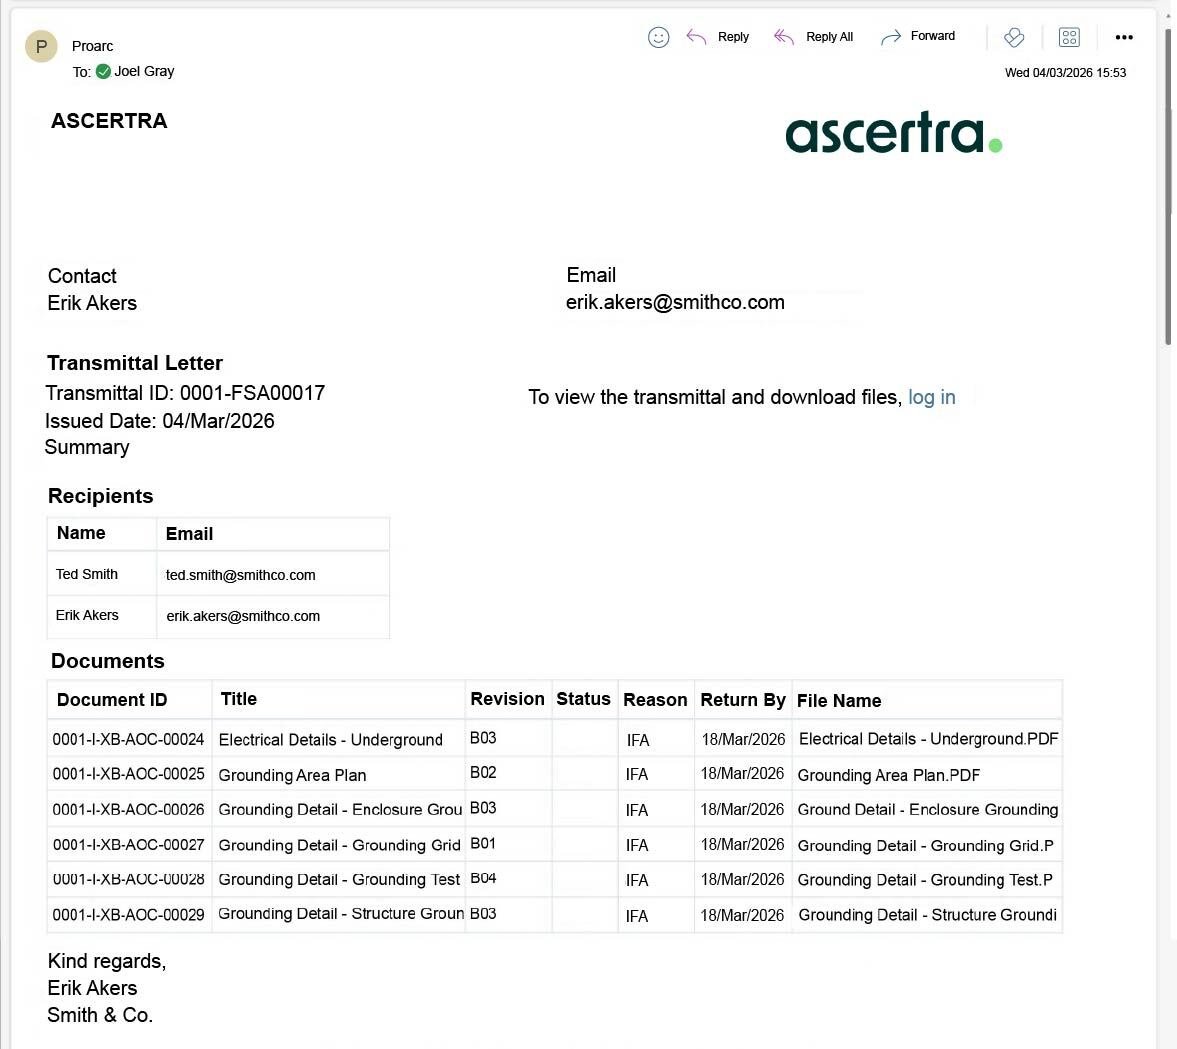Click the green verified badge next to Joel Gray

(104, 71)
